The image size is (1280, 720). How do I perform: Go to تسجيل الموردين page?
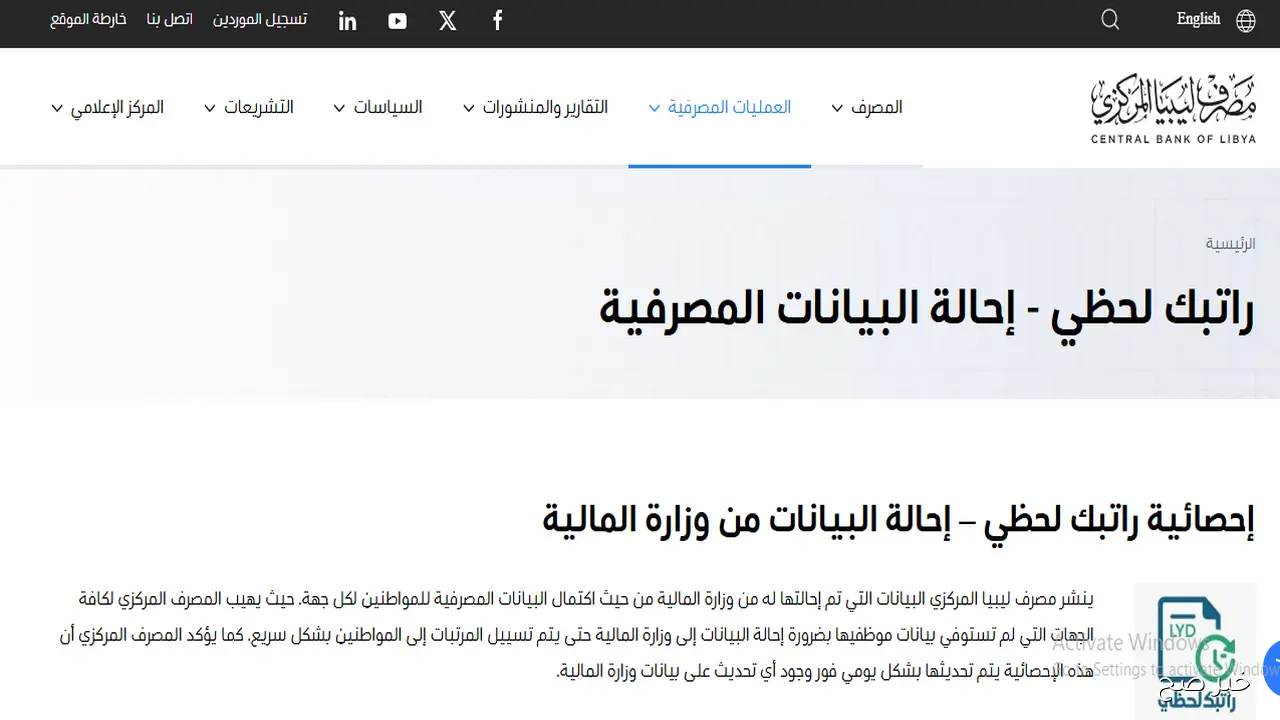tap(260, 19)
